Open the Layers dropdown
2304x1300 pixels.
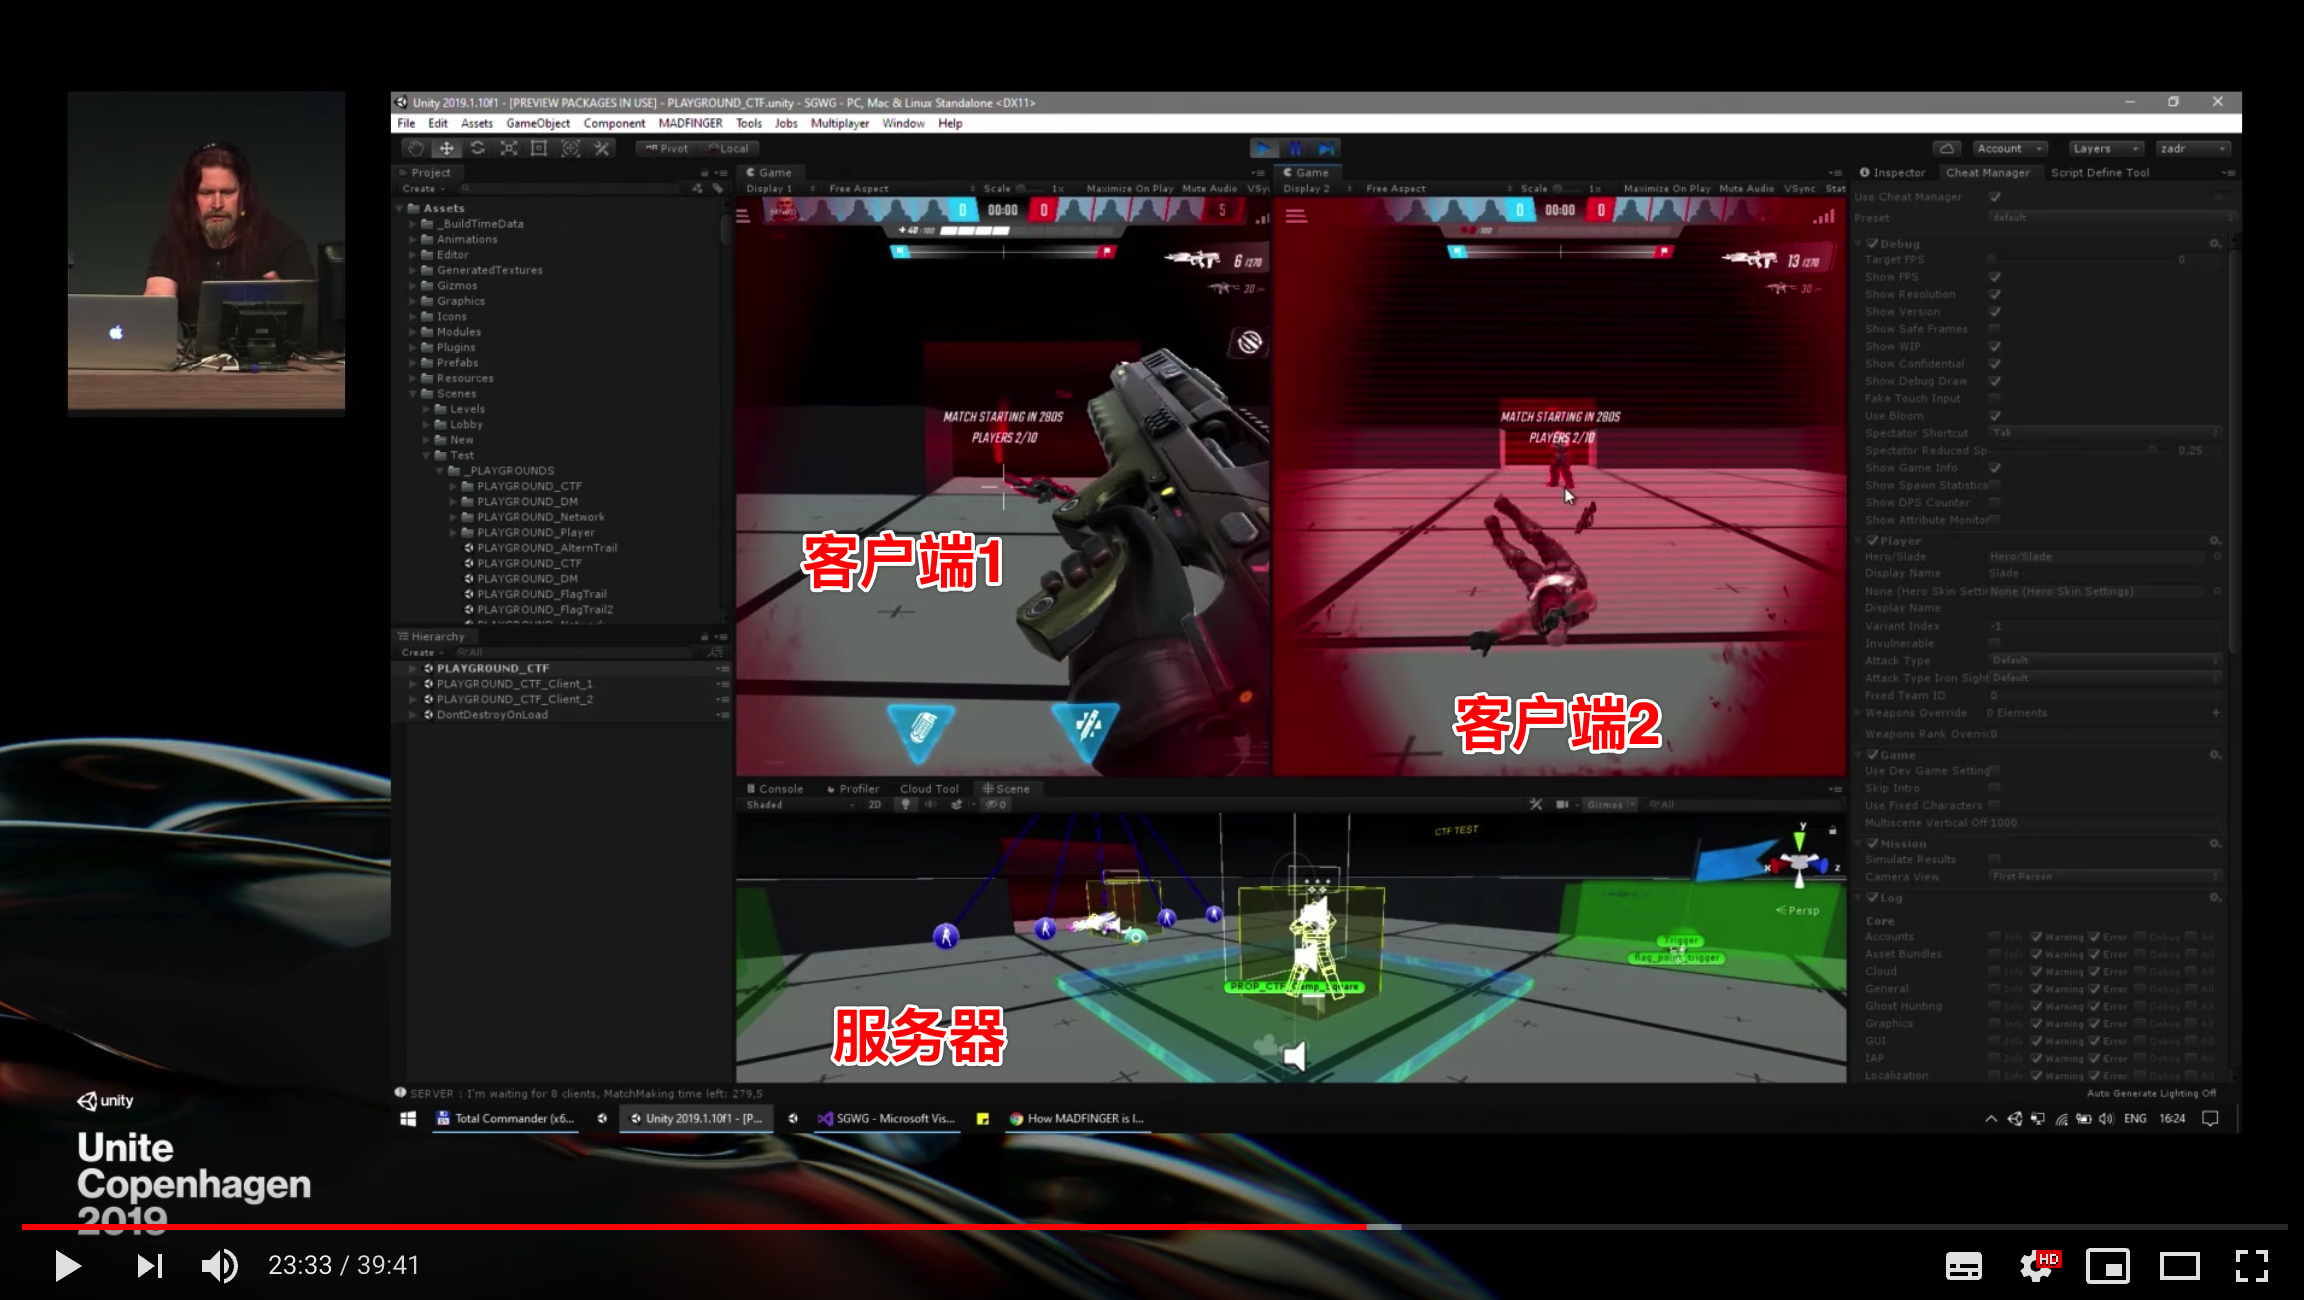click(x=2105, y=148)
